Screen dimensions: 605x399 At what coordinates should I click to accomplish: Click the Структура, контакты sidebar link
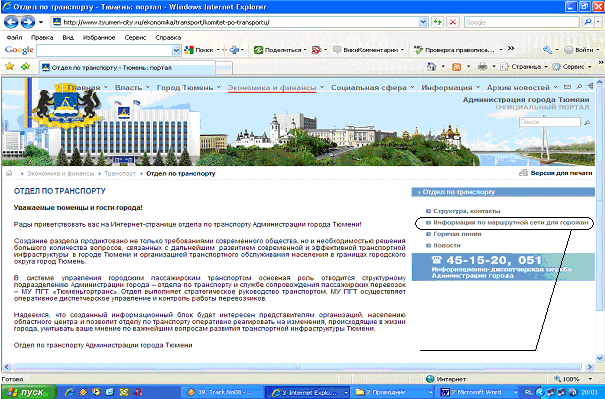click(x=466, y=211)
